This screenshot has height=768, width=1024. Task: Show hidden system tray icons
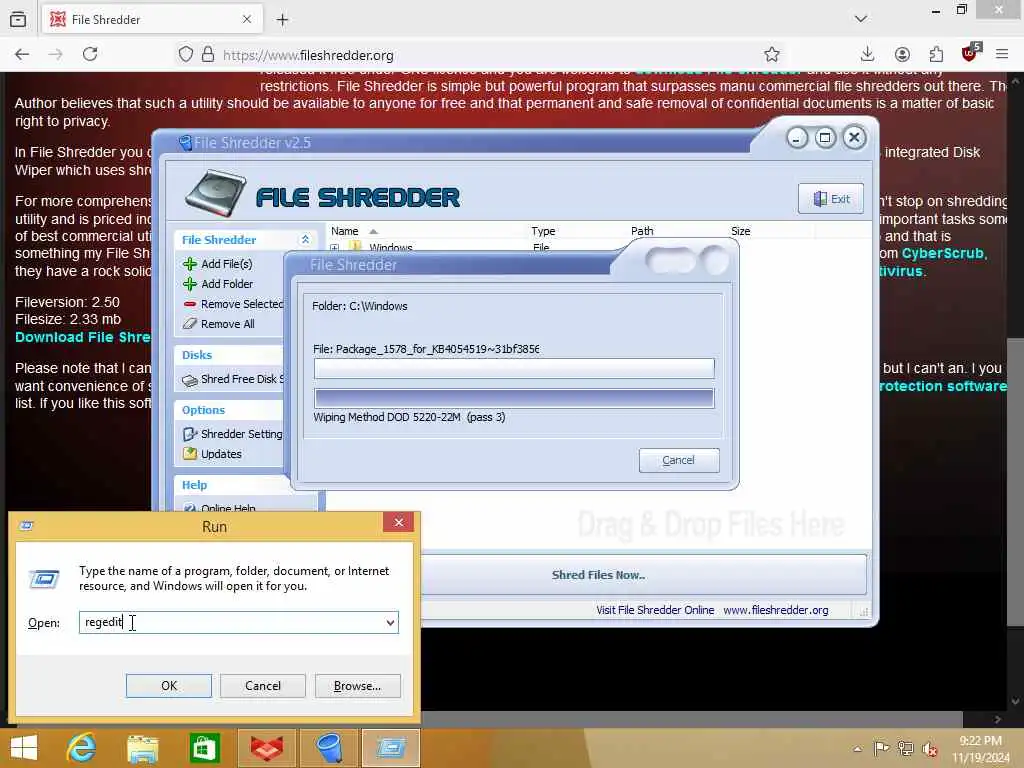coord(857,748)
